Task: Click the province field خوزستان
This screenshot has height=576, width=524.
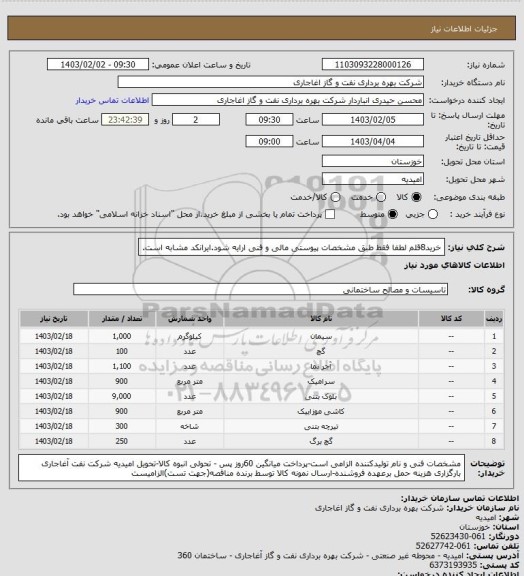Action: (373, 161)
